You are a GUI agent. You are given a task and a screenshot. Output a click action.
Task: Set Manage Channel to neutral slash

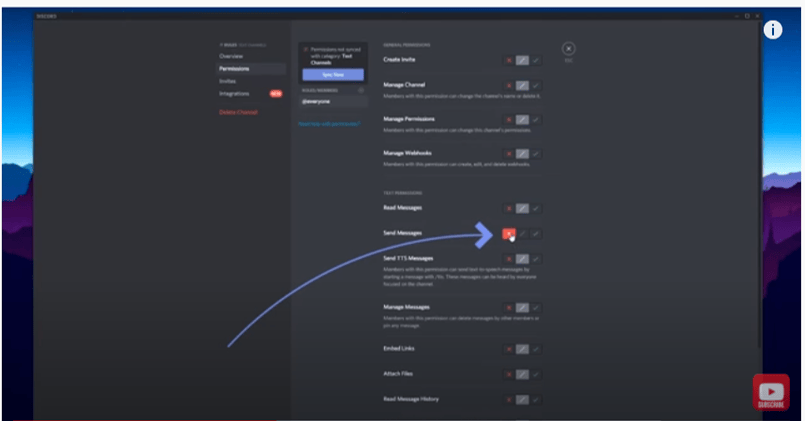click(x=522, y=86)
